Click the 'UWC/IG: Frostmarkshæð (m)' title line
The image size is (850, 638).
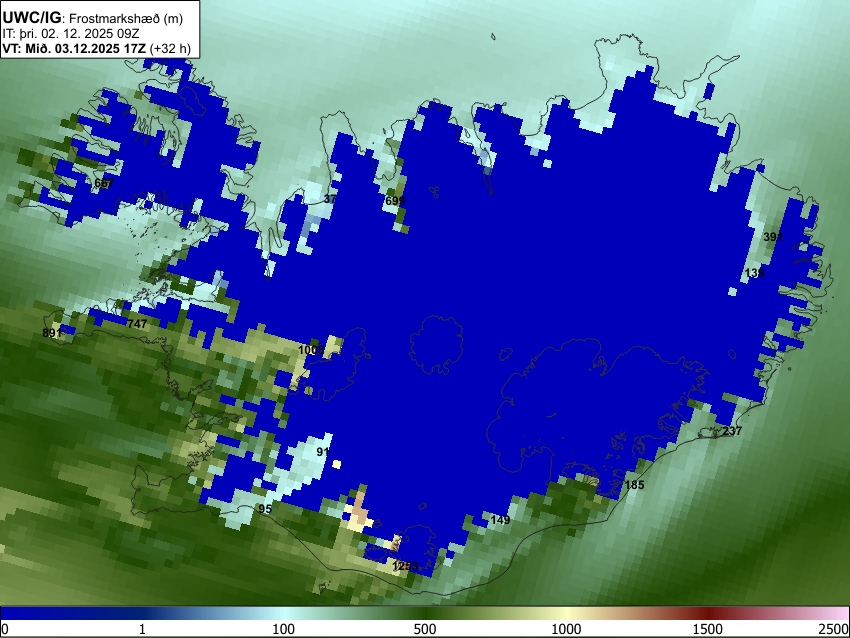93,18
